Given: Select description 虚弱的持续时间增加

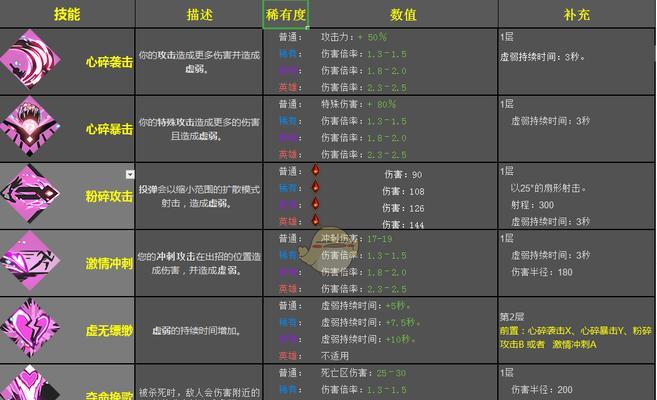Looking at the screenshot, I should point(197,331).
